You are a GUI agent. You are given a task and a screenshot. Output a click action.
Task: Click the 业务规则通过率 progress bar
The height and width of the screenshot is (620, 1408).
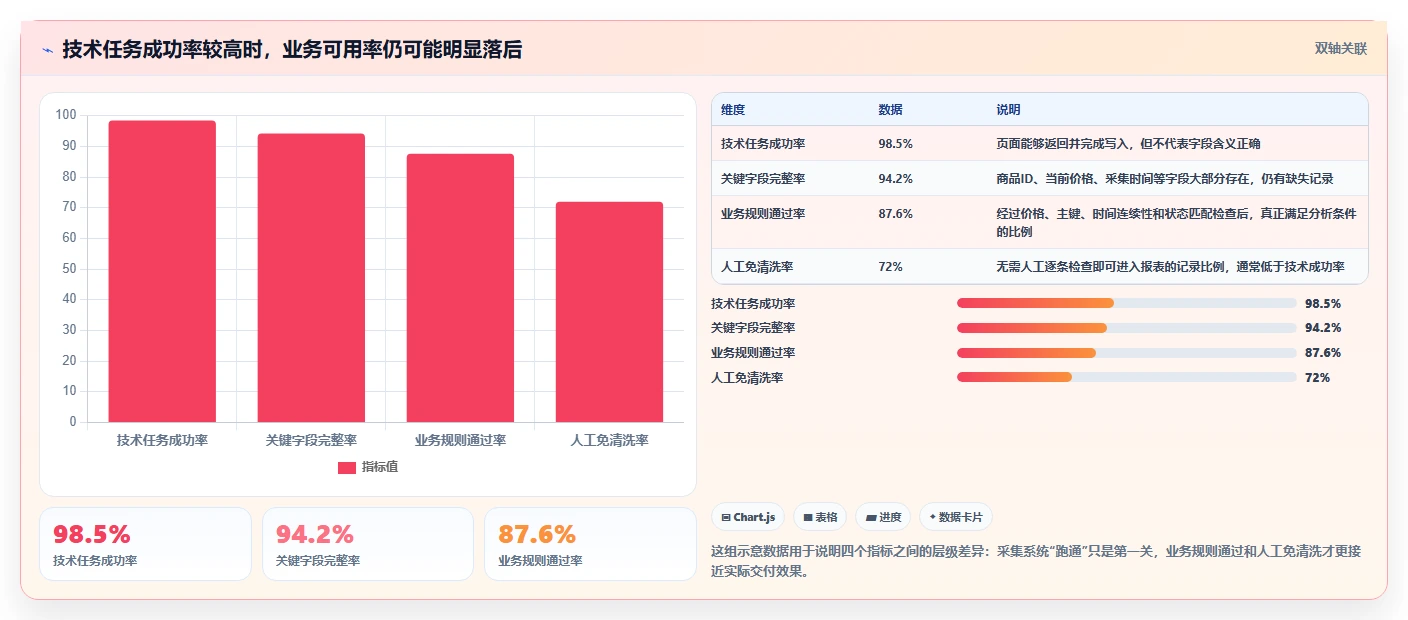coord(1126,352)
